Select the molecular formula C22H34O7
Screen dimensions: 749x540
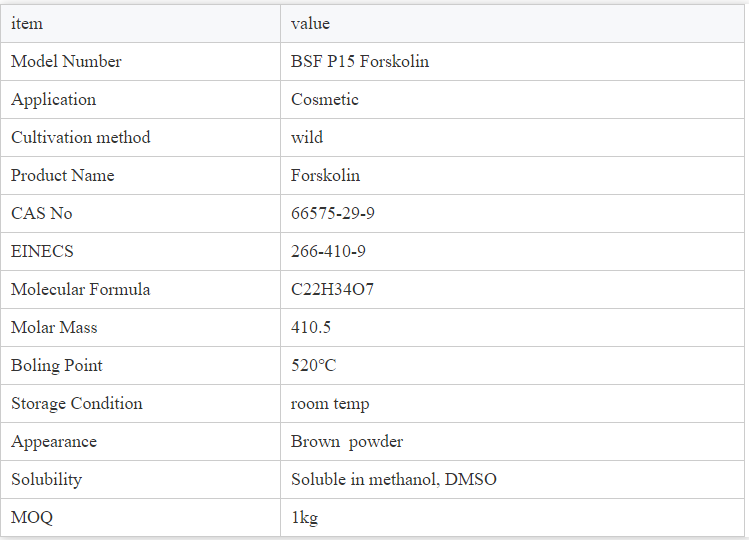click(332, 290)
